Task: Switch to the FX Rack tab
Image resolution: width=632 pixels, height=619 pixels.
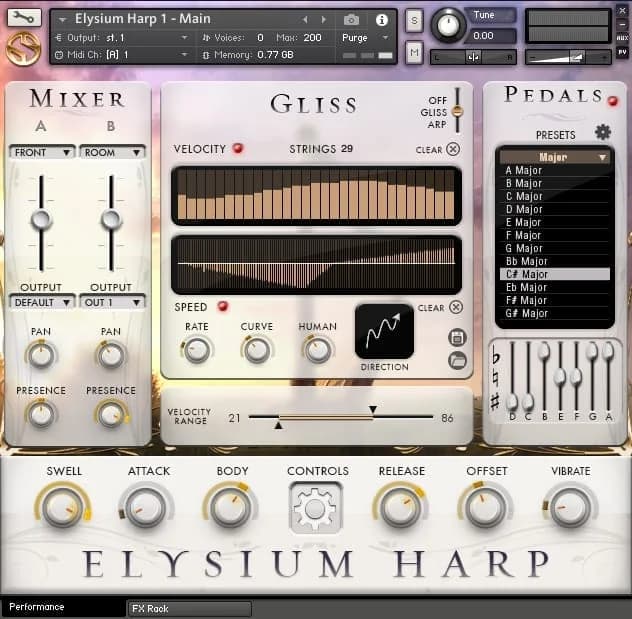Action: (189, 609)
